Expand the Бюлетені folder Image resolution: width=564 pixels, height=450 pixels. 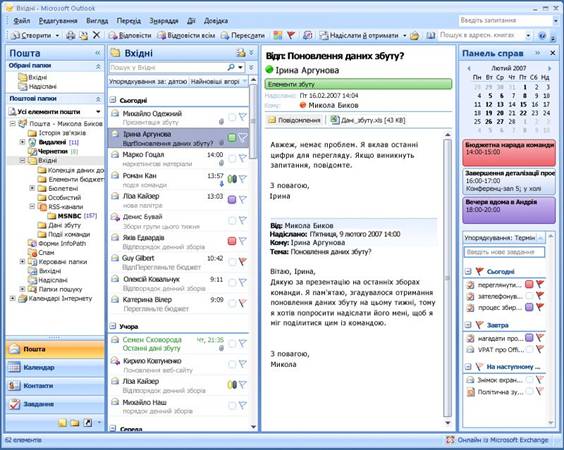(32, 188)
